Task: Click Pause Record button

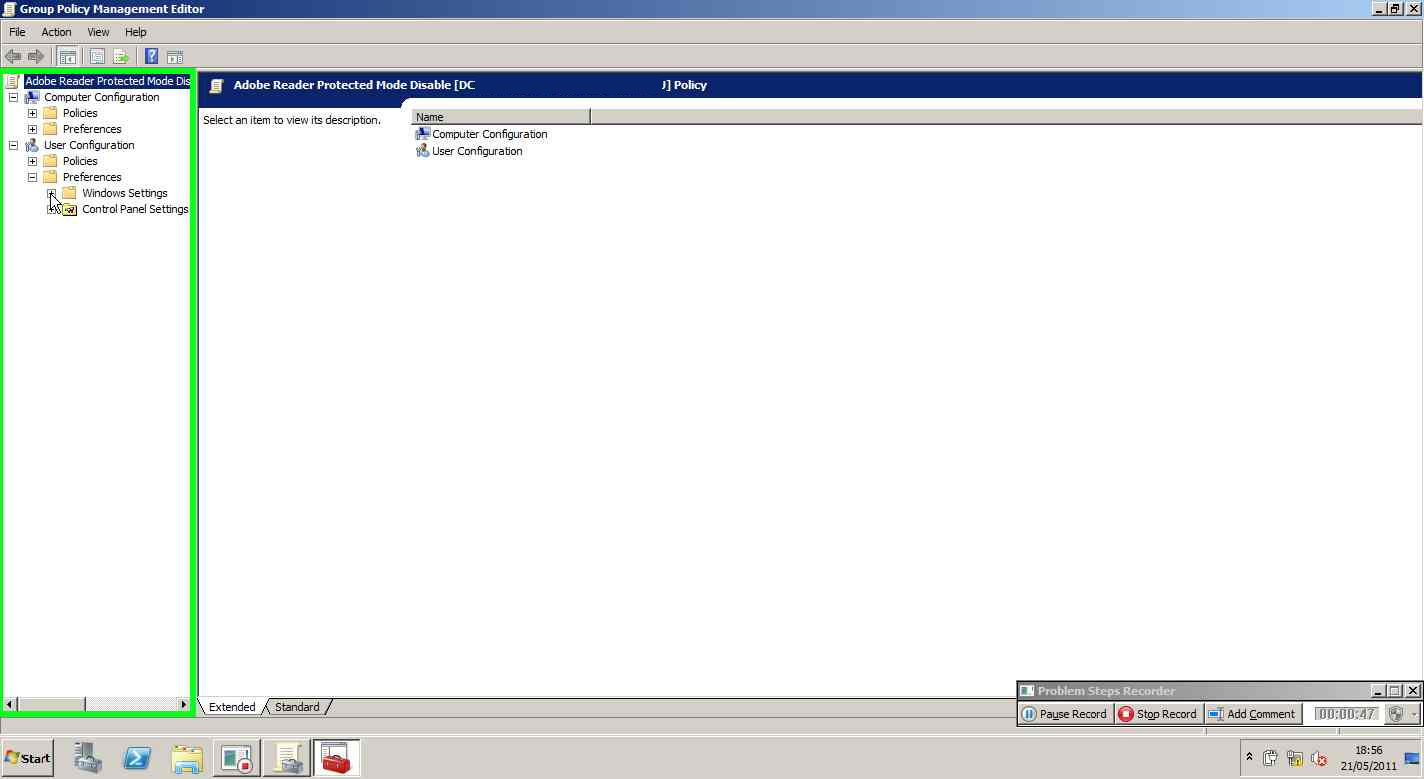Action: 1065,714
